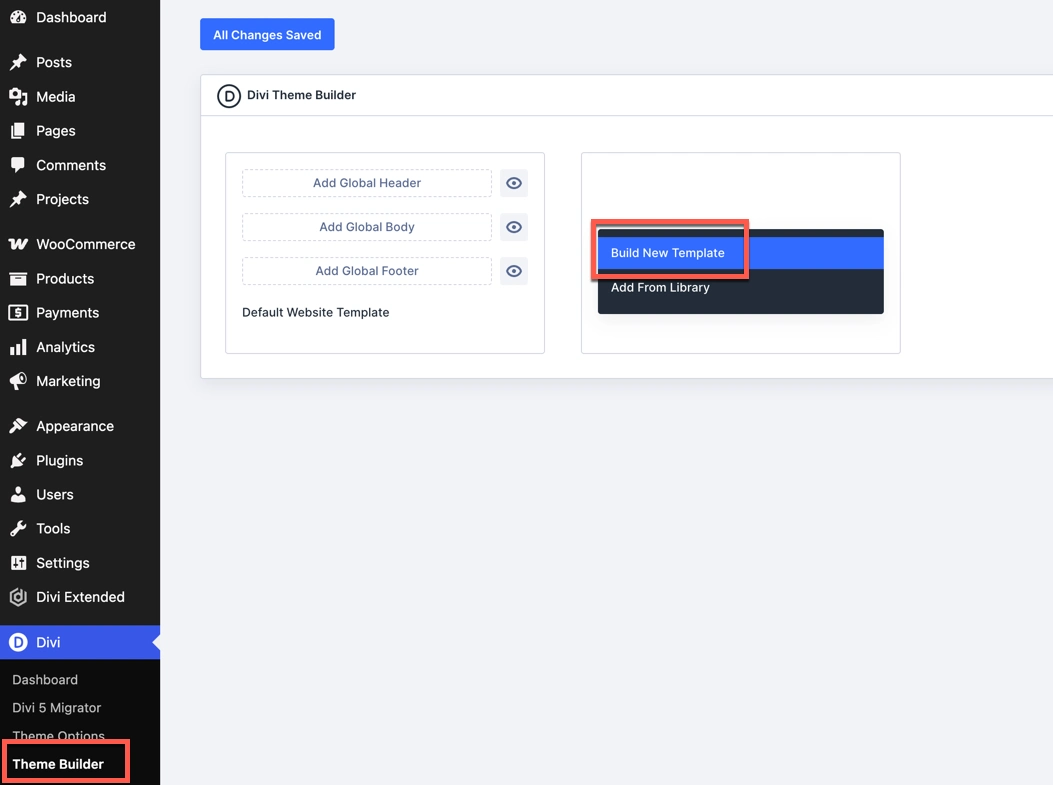This screenshot has height=785, width=1053.
Task: Open Marketing menu item
Action: point(80,381)
